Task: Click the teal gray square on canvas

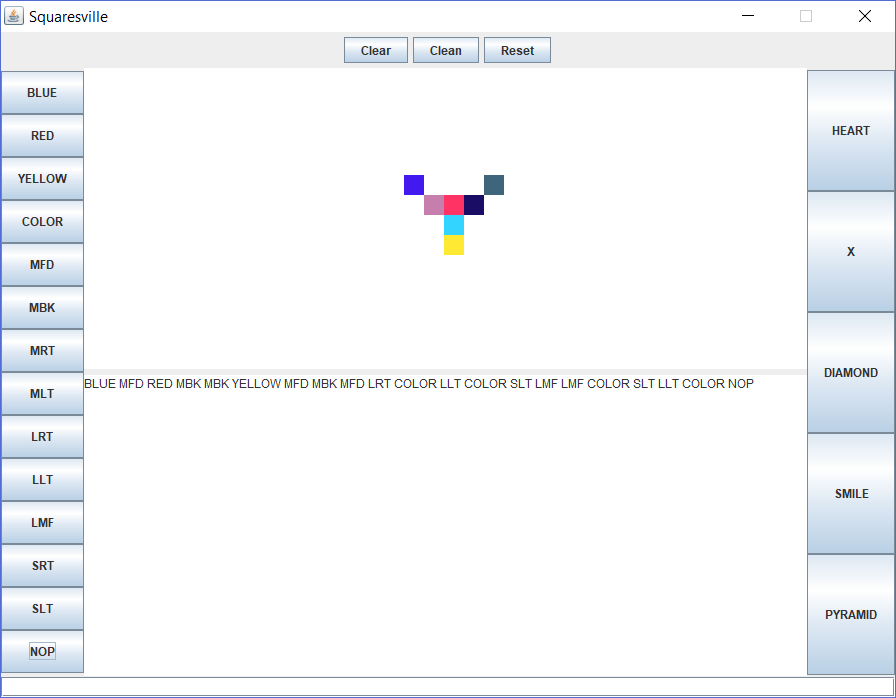Action: (x=494, y=185)
